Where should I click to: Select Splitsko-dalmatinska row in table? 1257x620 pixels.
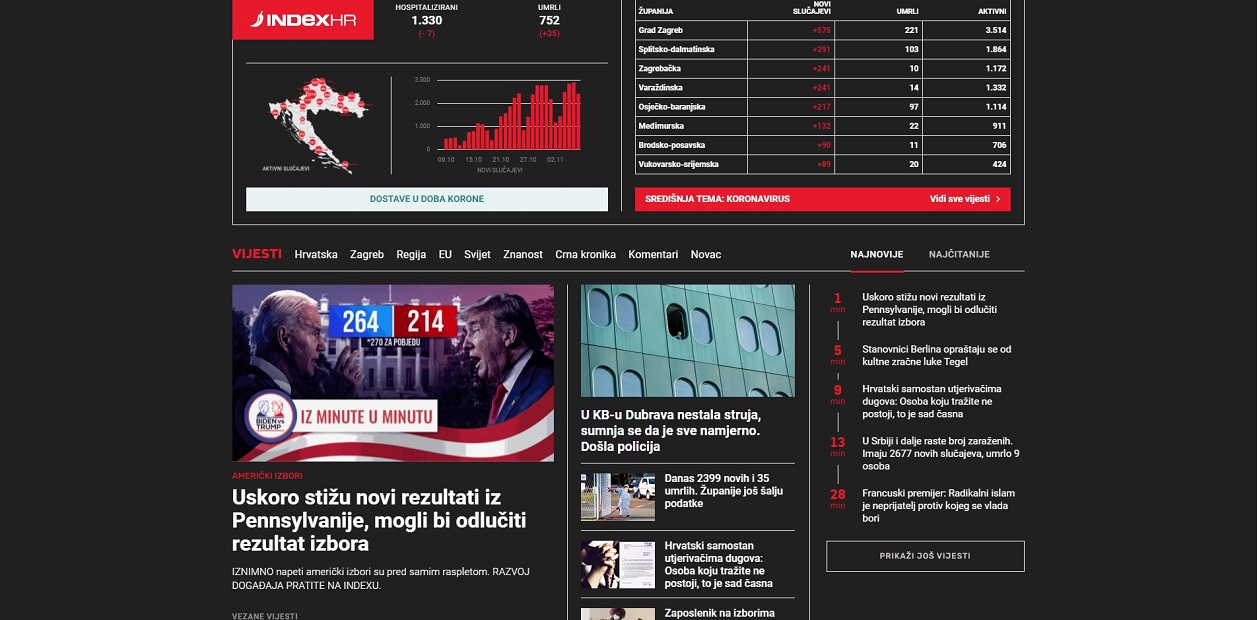823,49
